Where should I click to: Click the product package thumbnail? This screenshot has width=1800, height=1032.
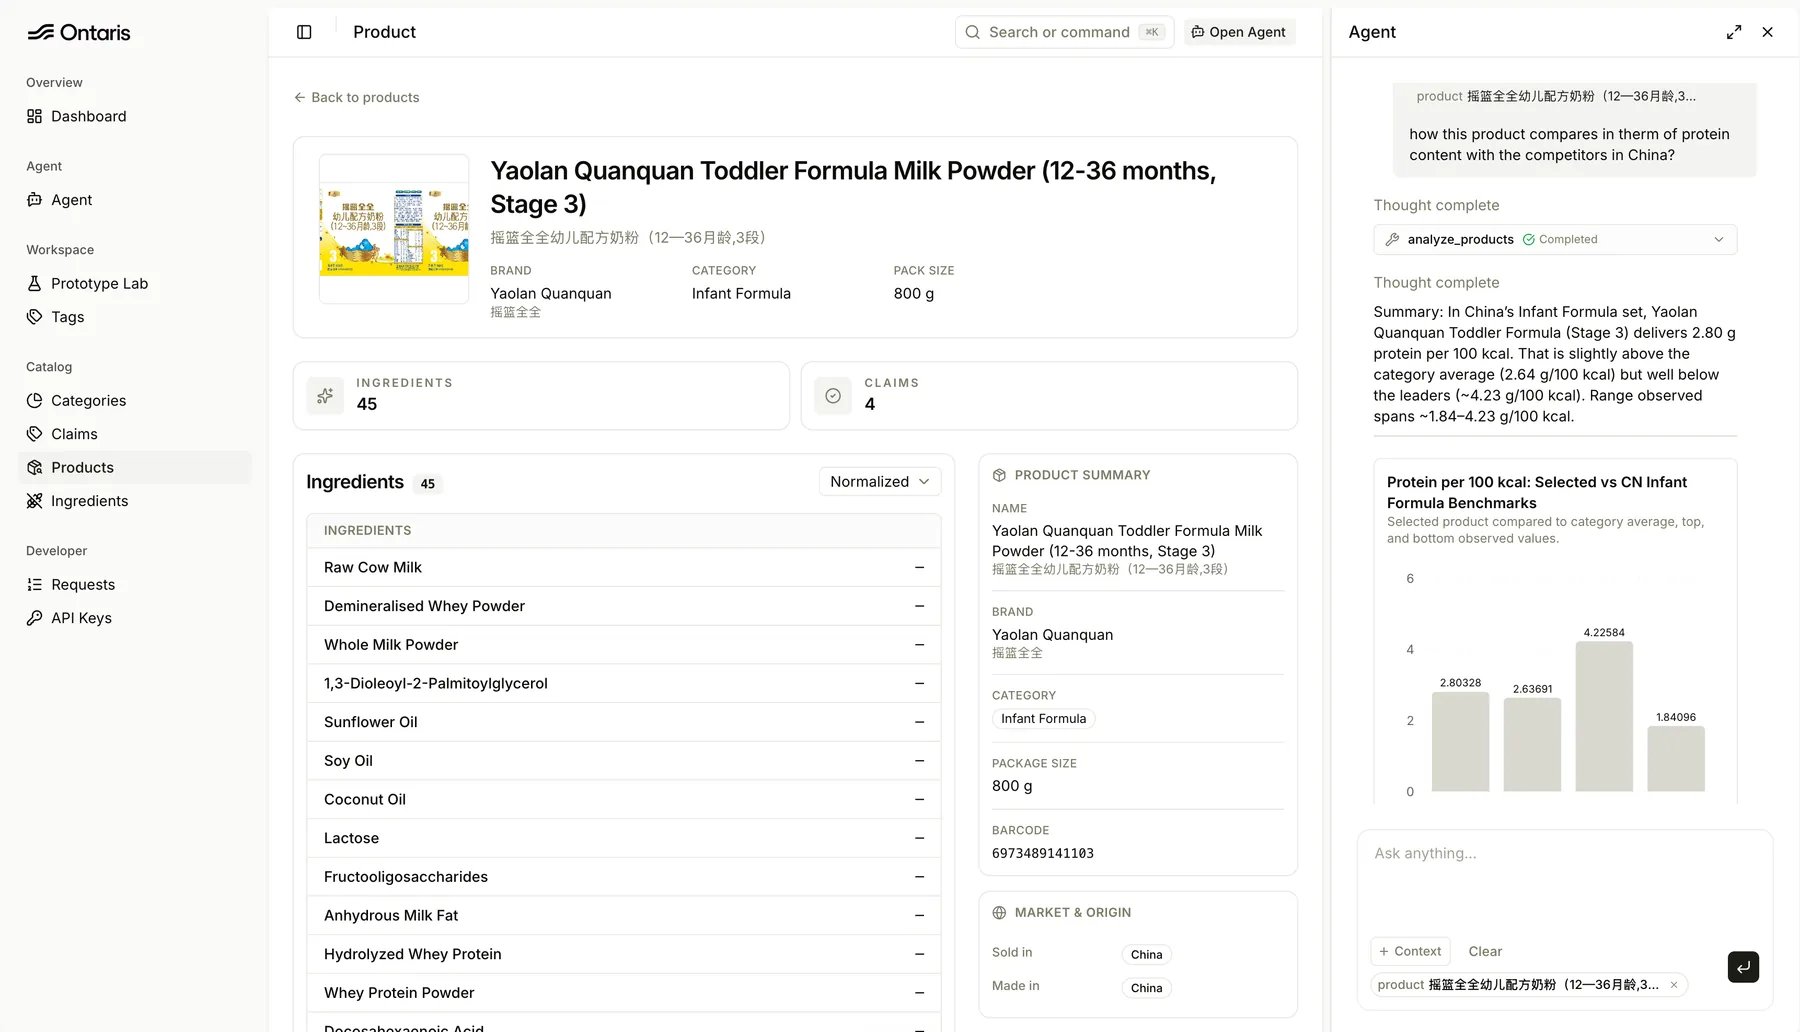(x=394, y=229)
